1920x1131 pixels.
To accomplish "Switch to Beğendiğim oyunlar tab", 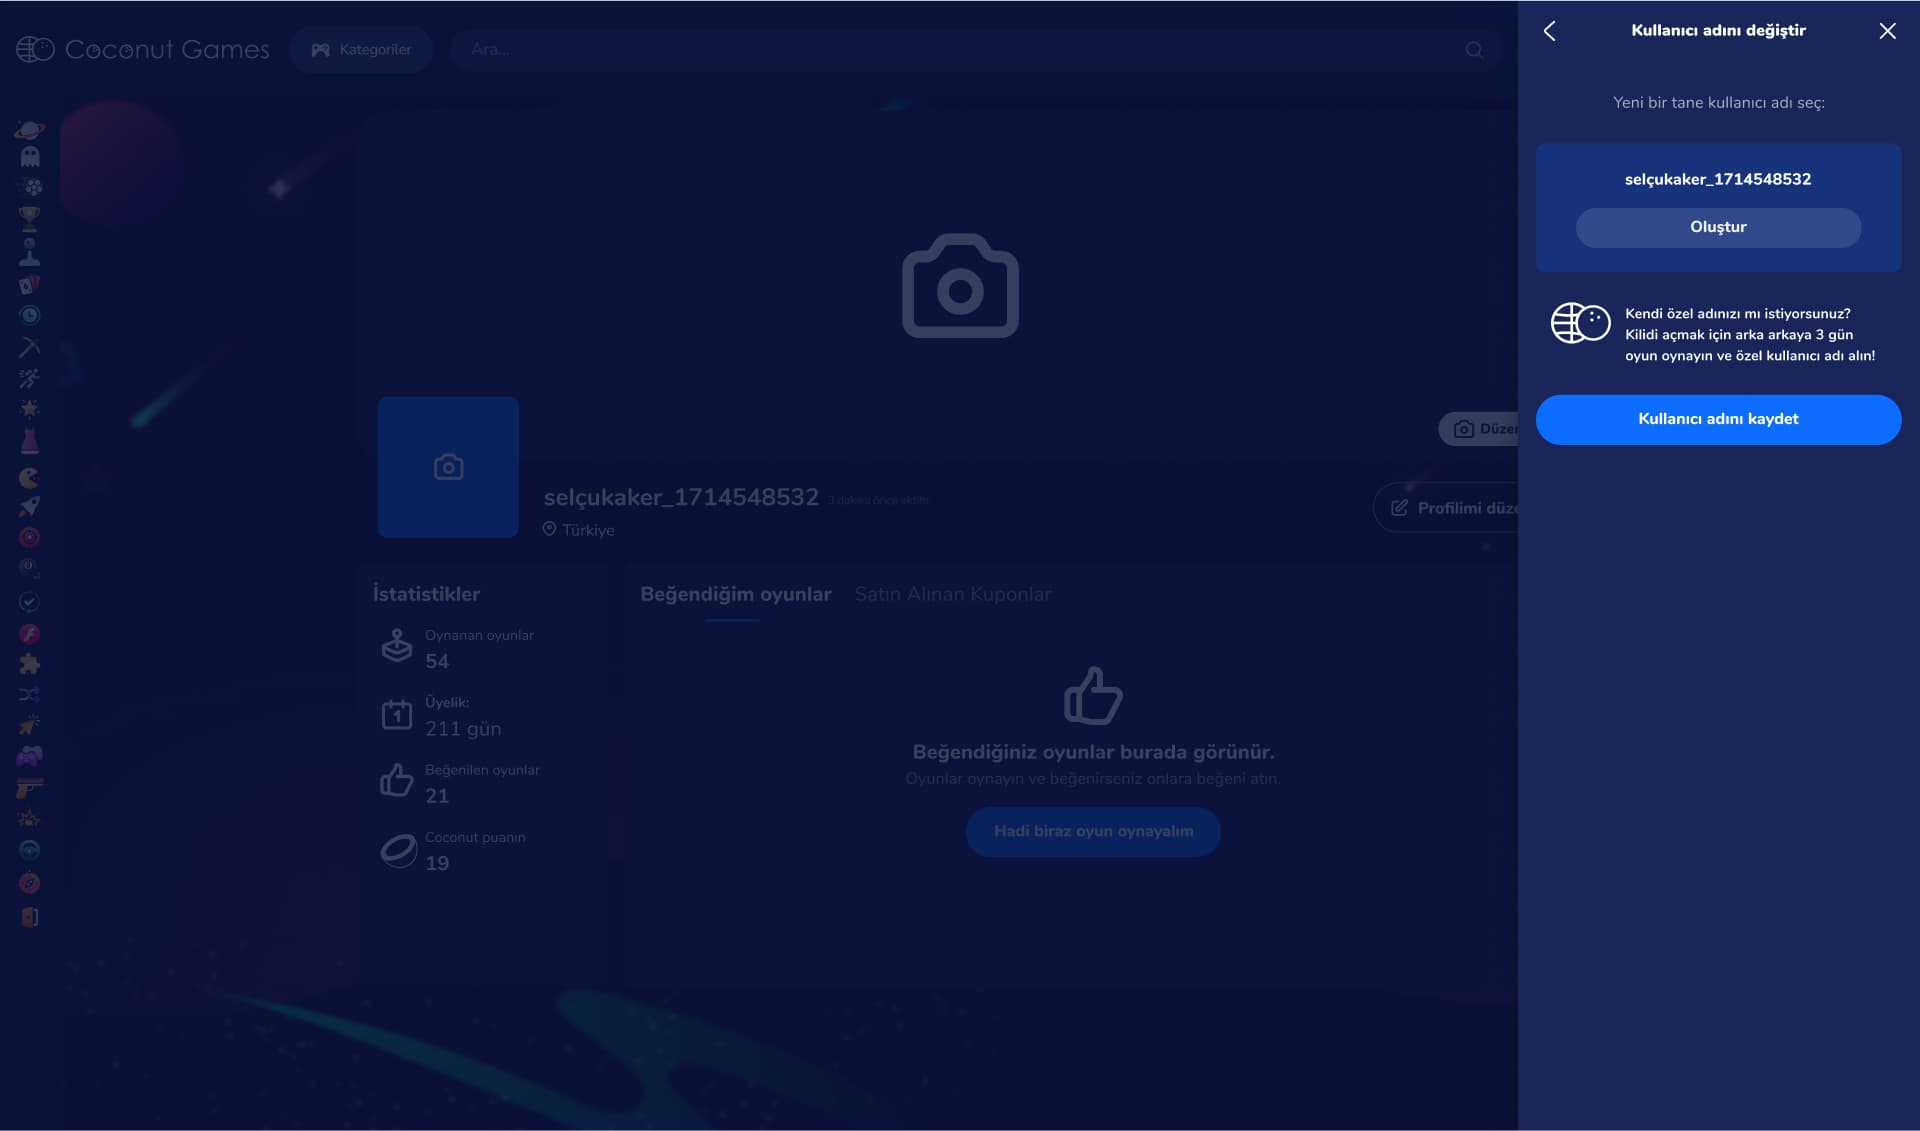I will 735,594.
